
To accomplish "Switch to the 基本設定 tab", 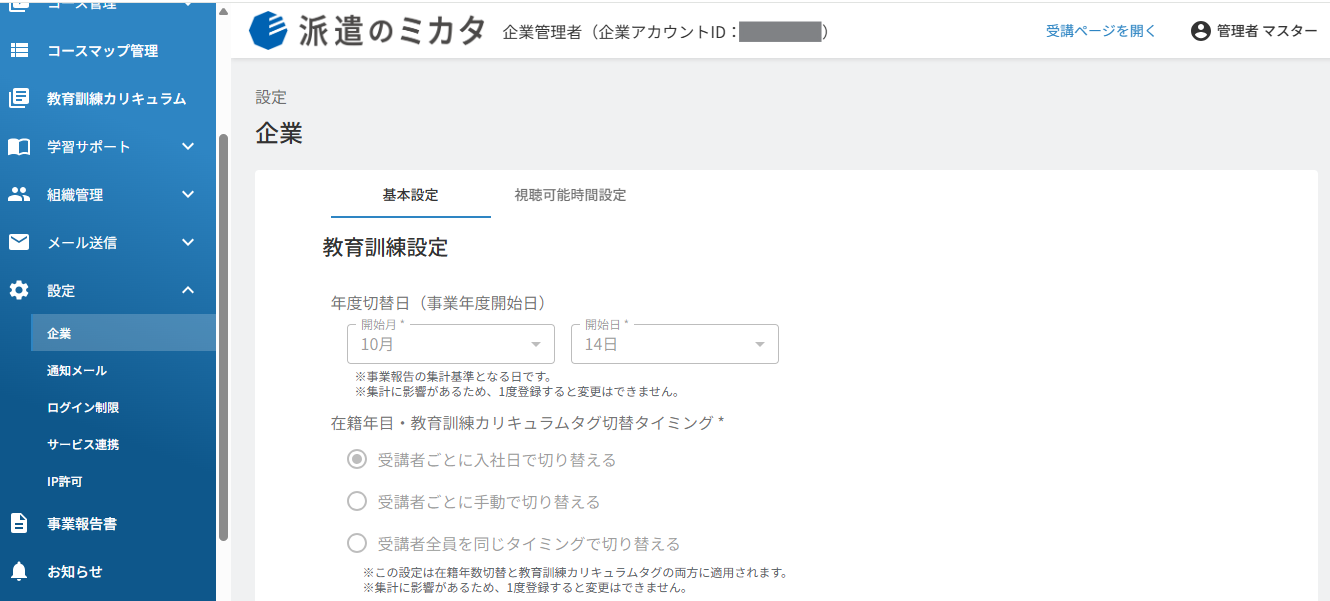I will click(x=411, y=195).
